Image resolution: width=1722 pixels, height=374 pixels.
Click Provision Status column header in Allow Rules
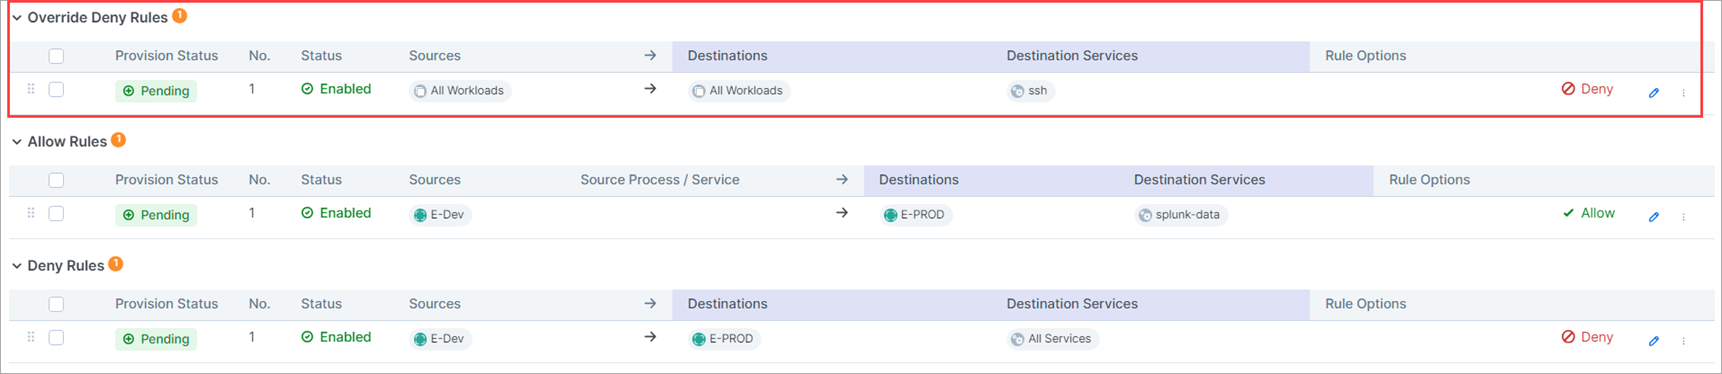tap(166, 180)
